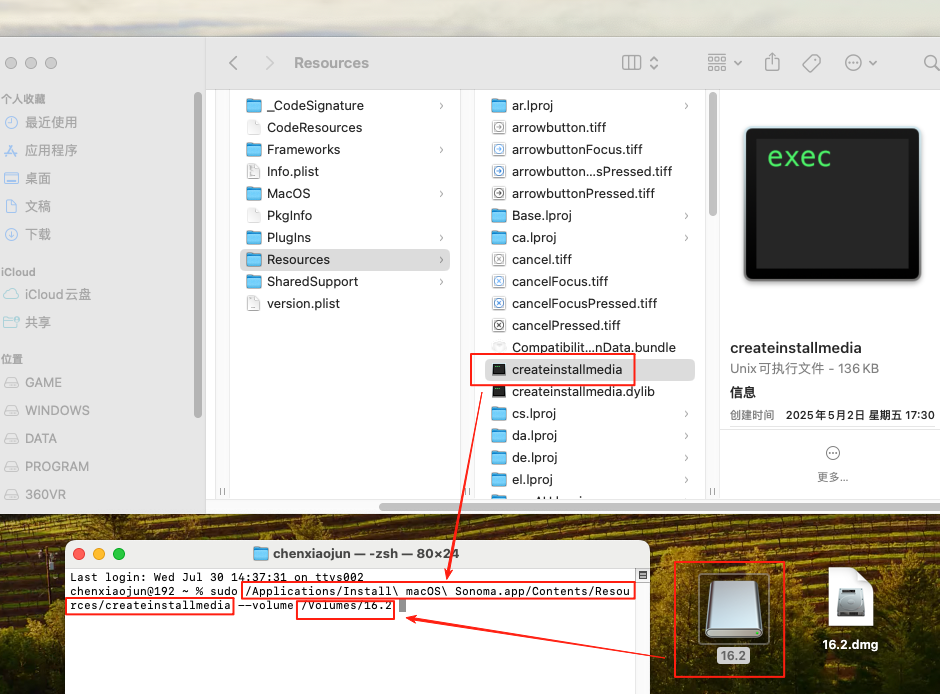940x694 pixels.
Task: Open iCloud云盘 in the sidebar
Action: [x=58, y=294]
